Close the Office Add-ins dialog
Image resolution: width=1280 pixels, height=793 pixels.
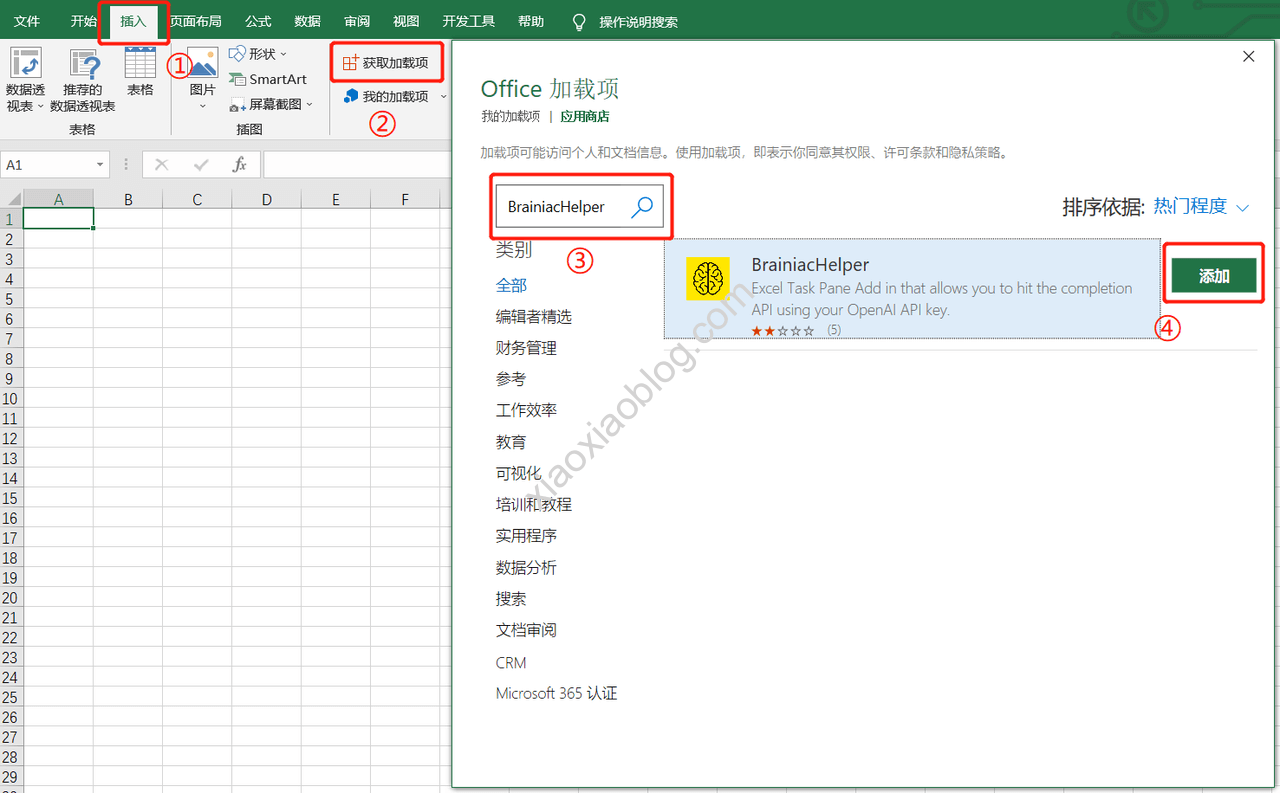pos(1248,57)
